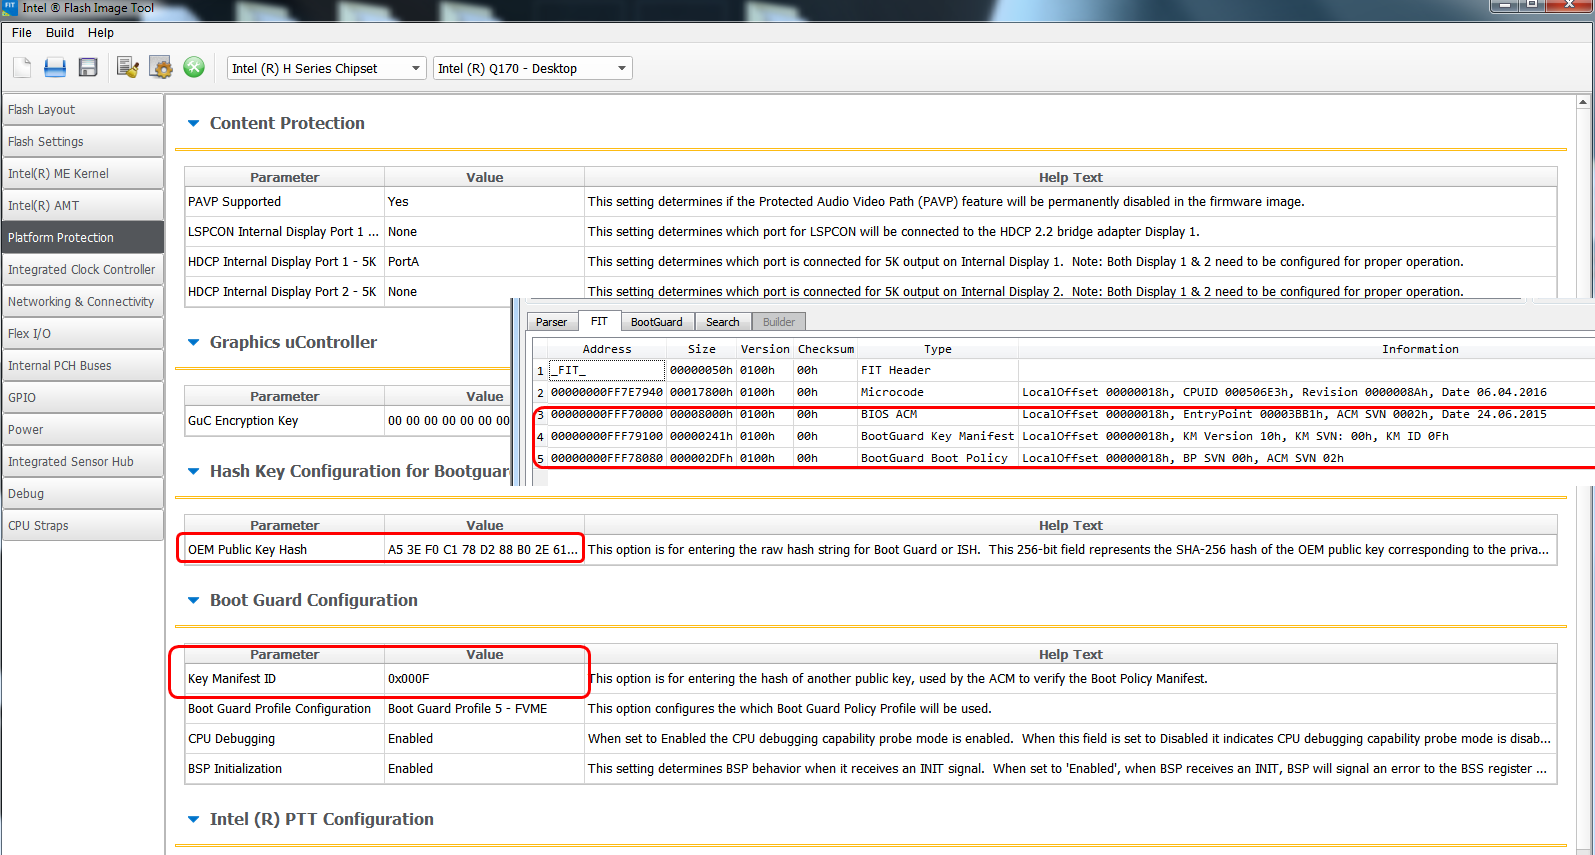Click the green Build image icon
1595x855 pixels.
pyautogui.click(x=194, y=68)
